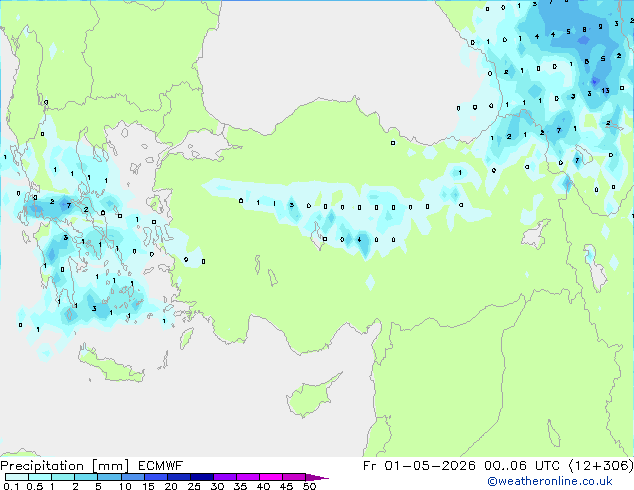The height and width of the screenshot is (490, 634).
Task: Click the 0.5–1 mm legend color swatch
Action: [x=40, y=477]
